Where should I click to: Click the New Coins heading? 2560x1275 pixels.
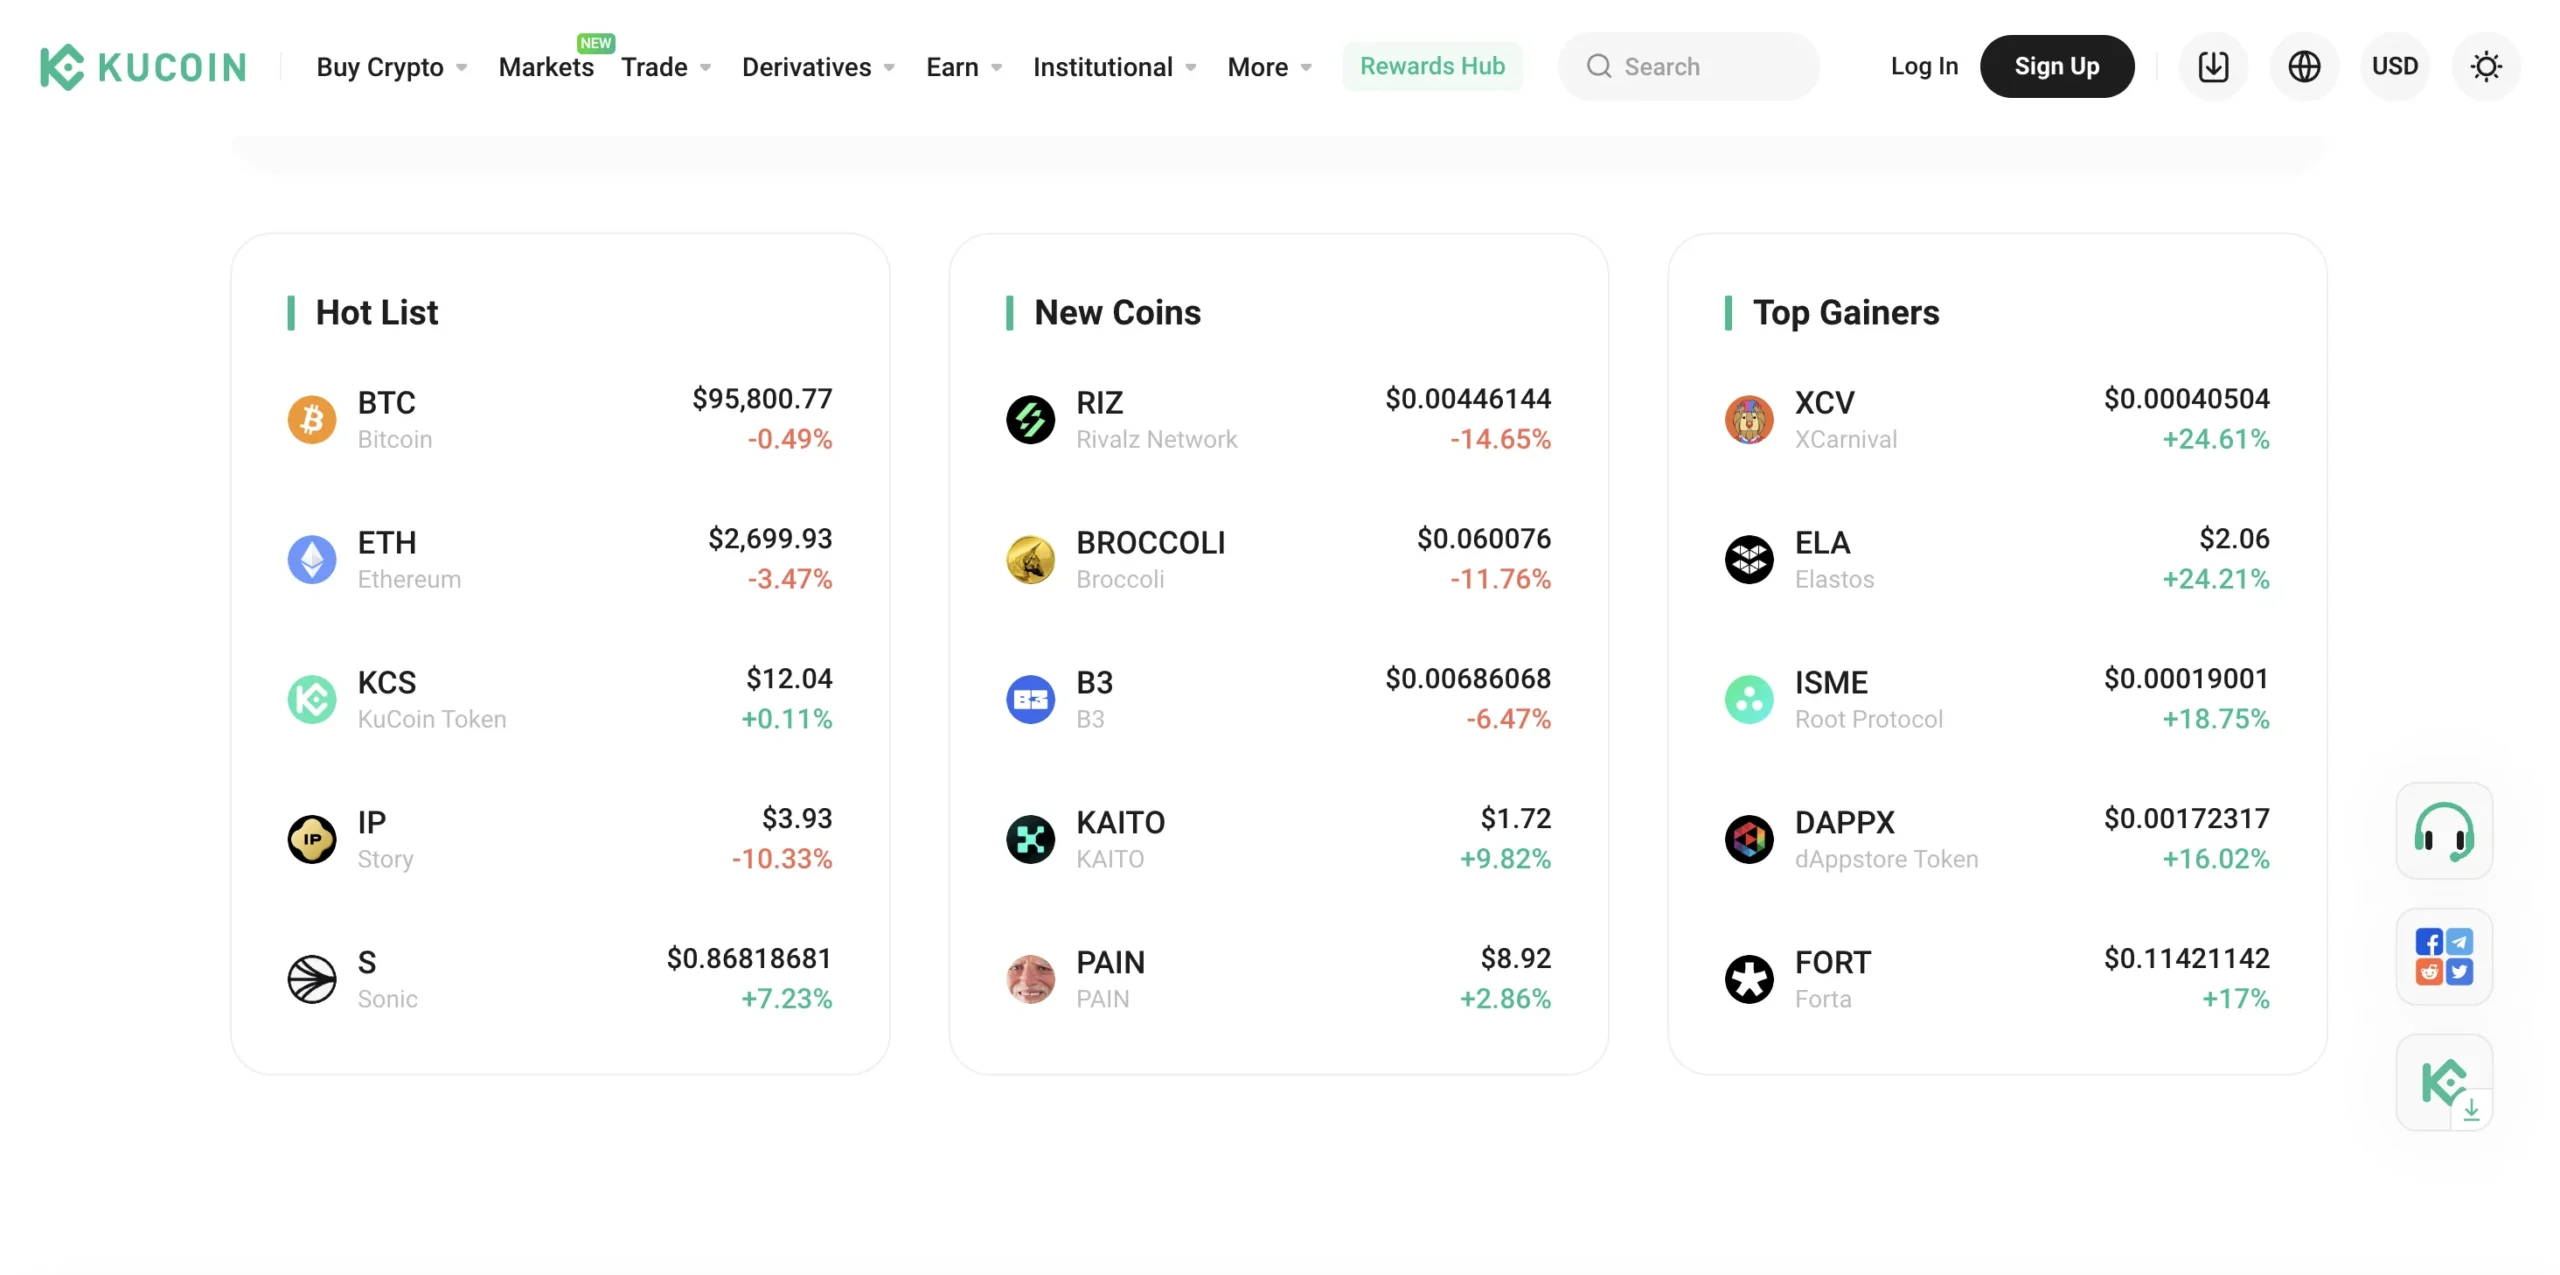pos(1117,313)
